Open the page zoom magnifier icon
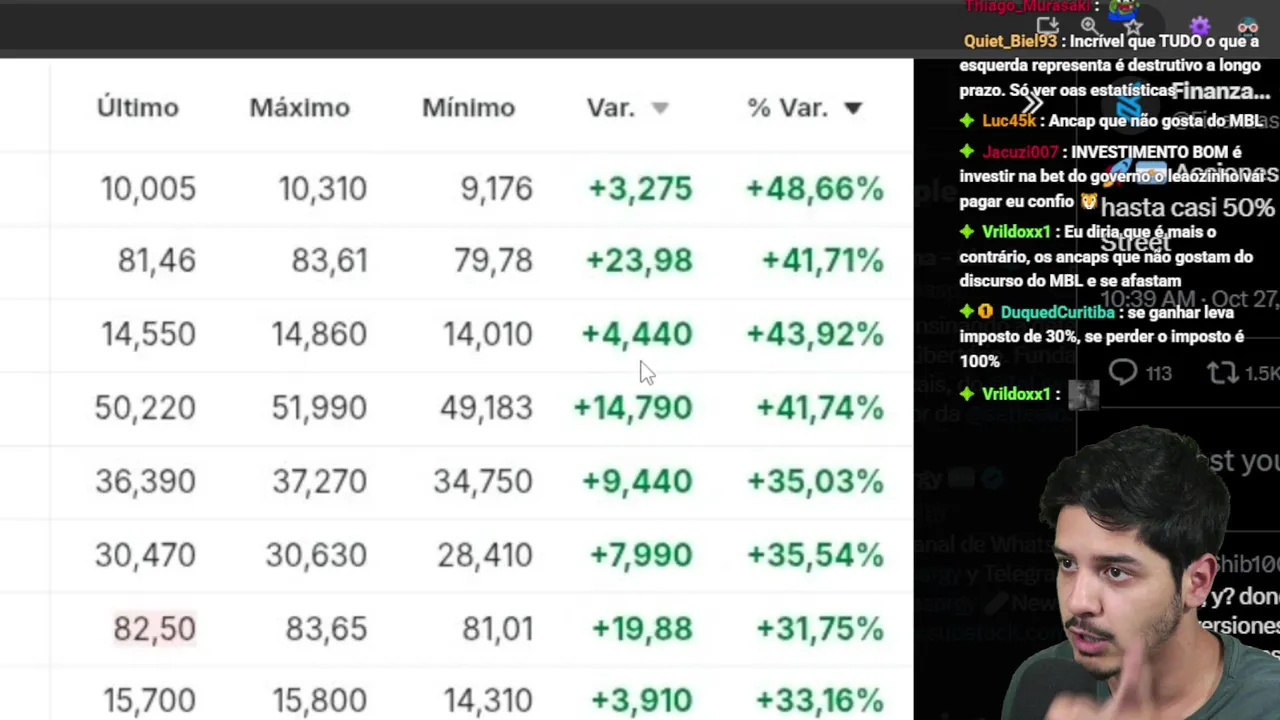1280x720 pixels. pyautogui.click(x=1090, y=25)
